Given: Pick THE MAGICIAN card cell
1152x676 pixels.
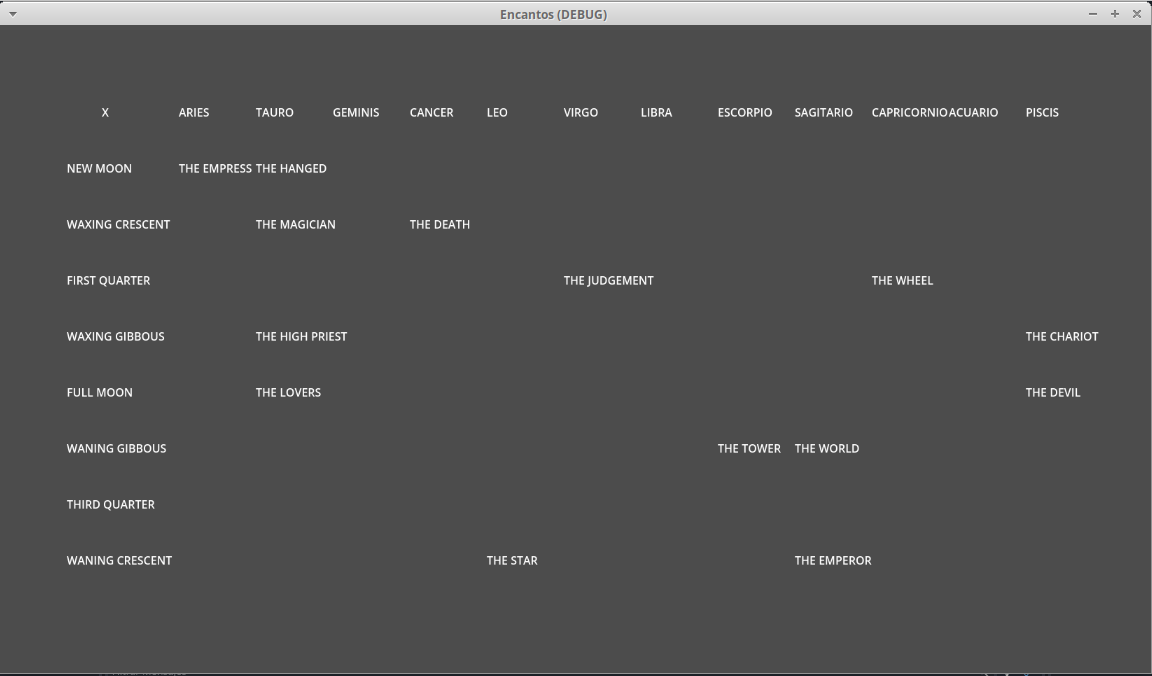Looking at the screenshot, I should click(x=295, y=224).
